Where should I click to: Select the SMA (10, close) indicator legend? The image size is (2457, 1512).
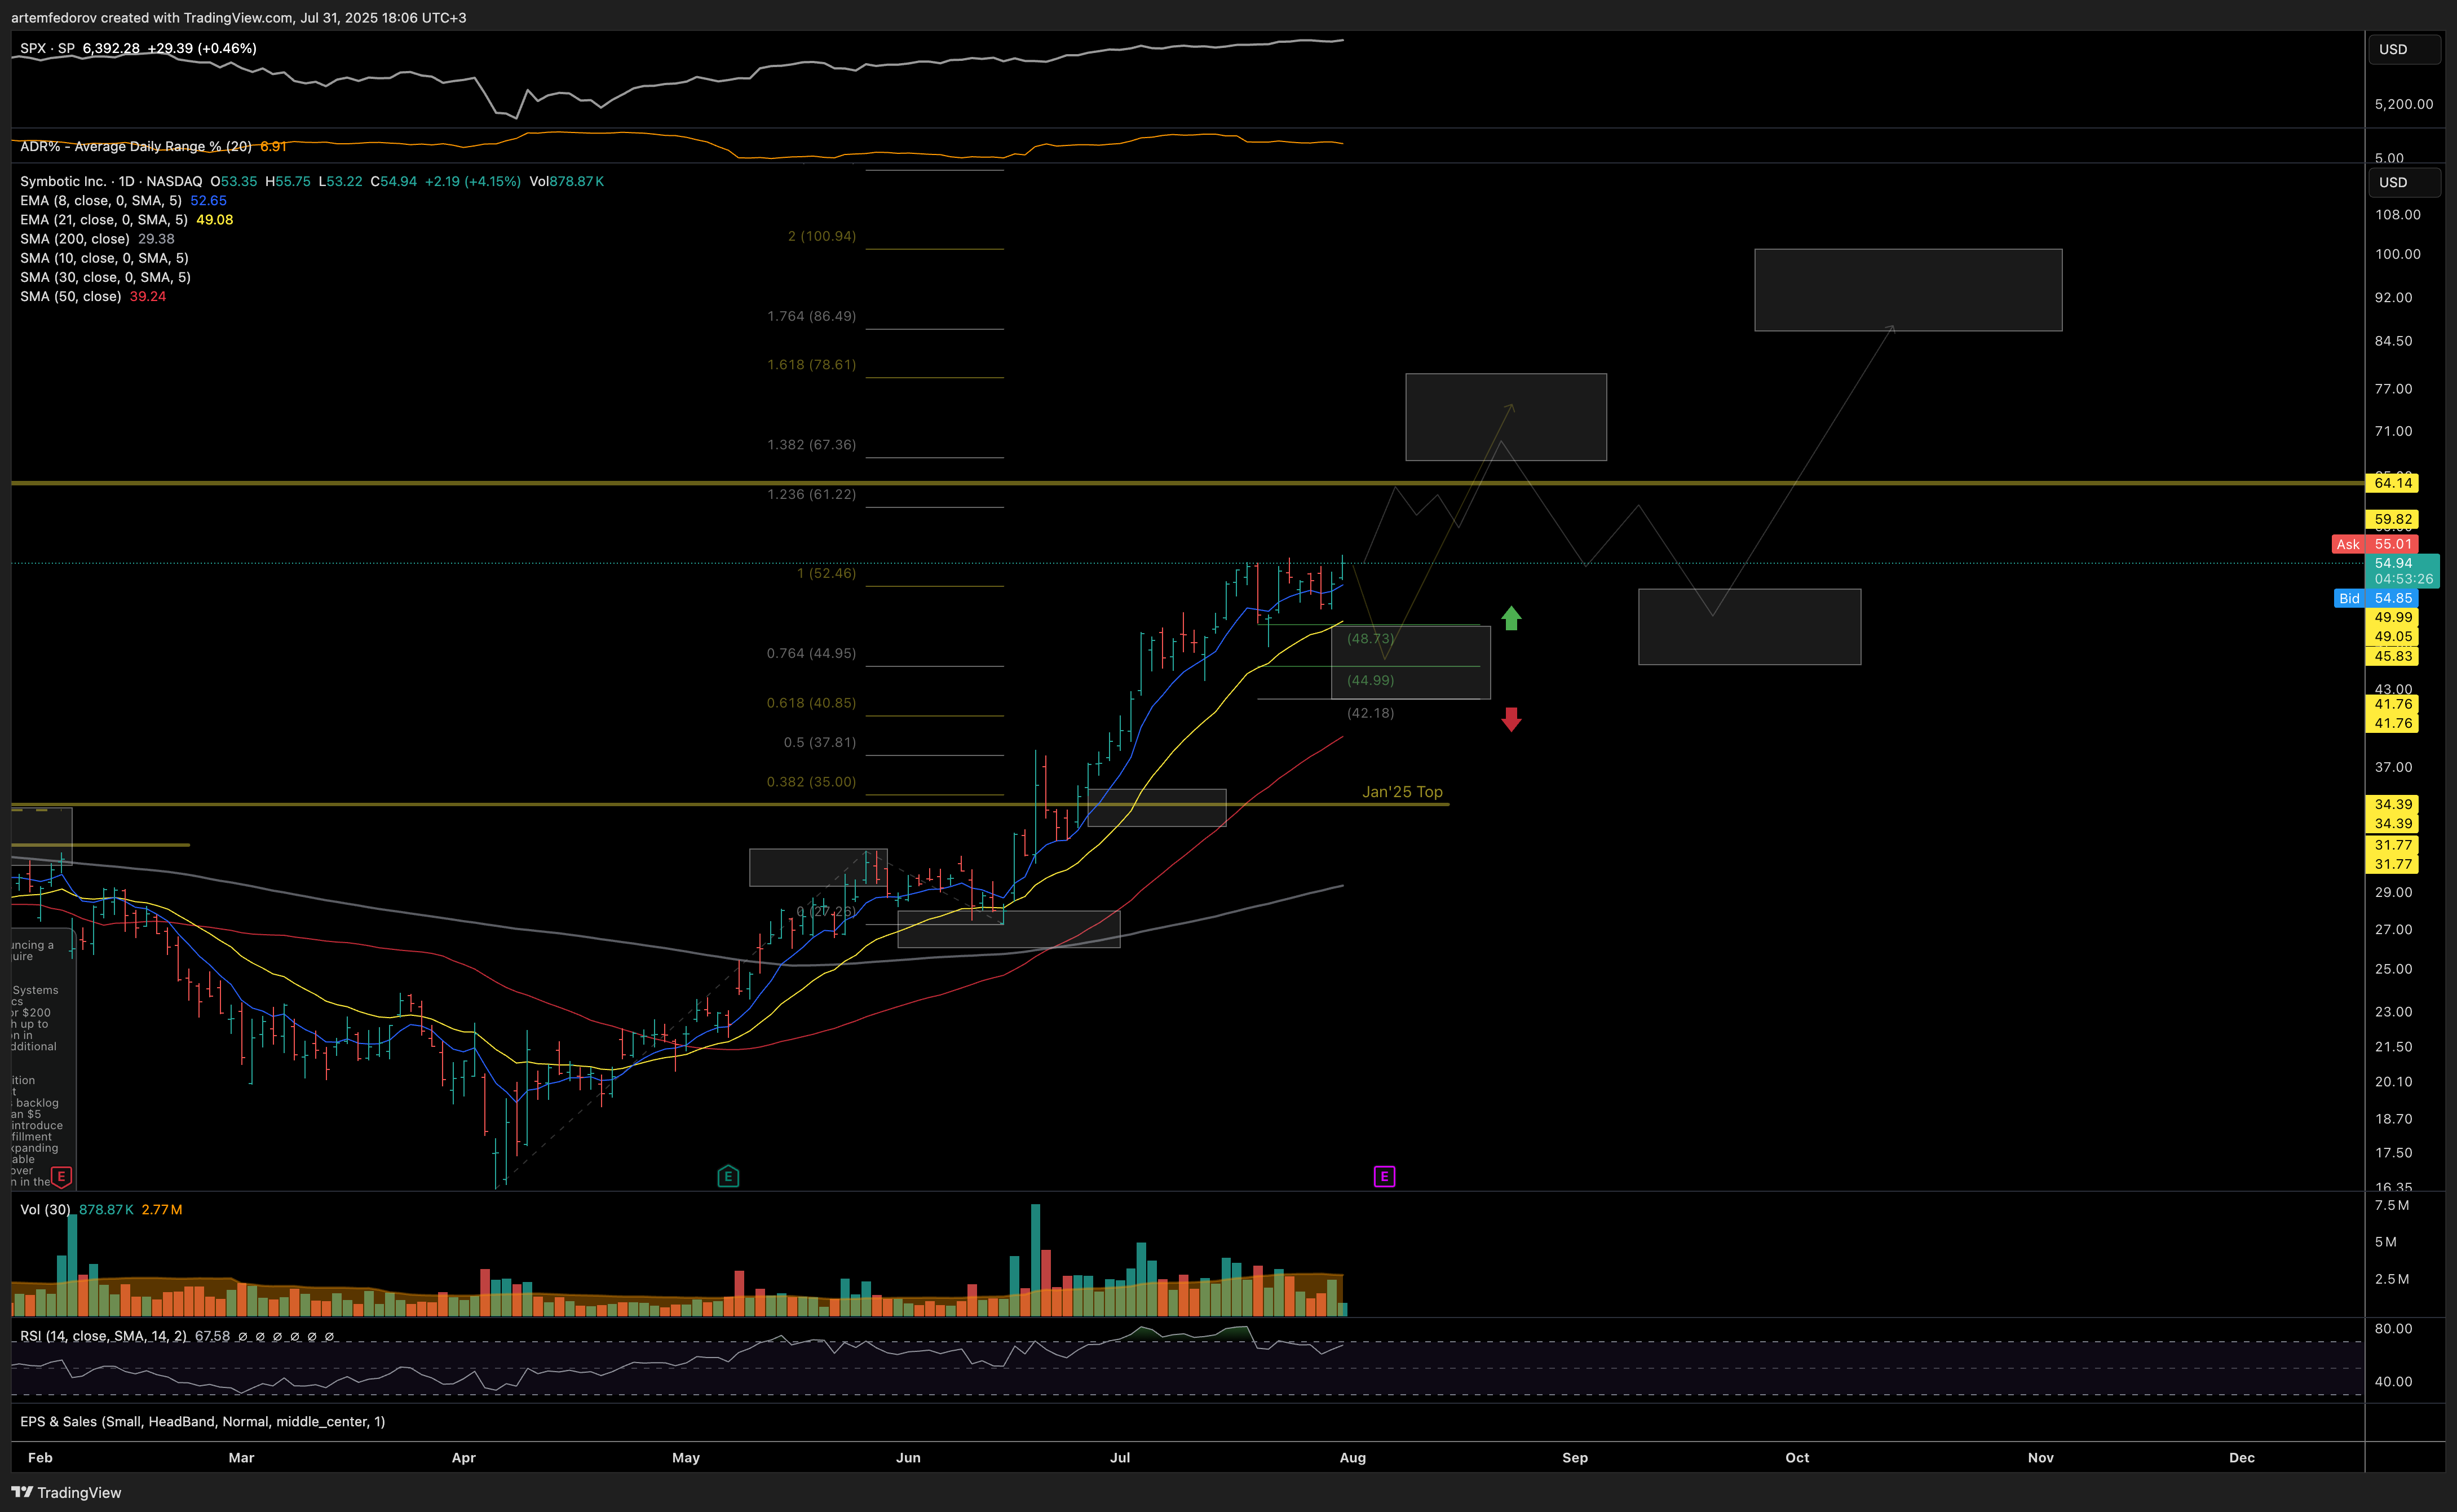click(104, 258)
